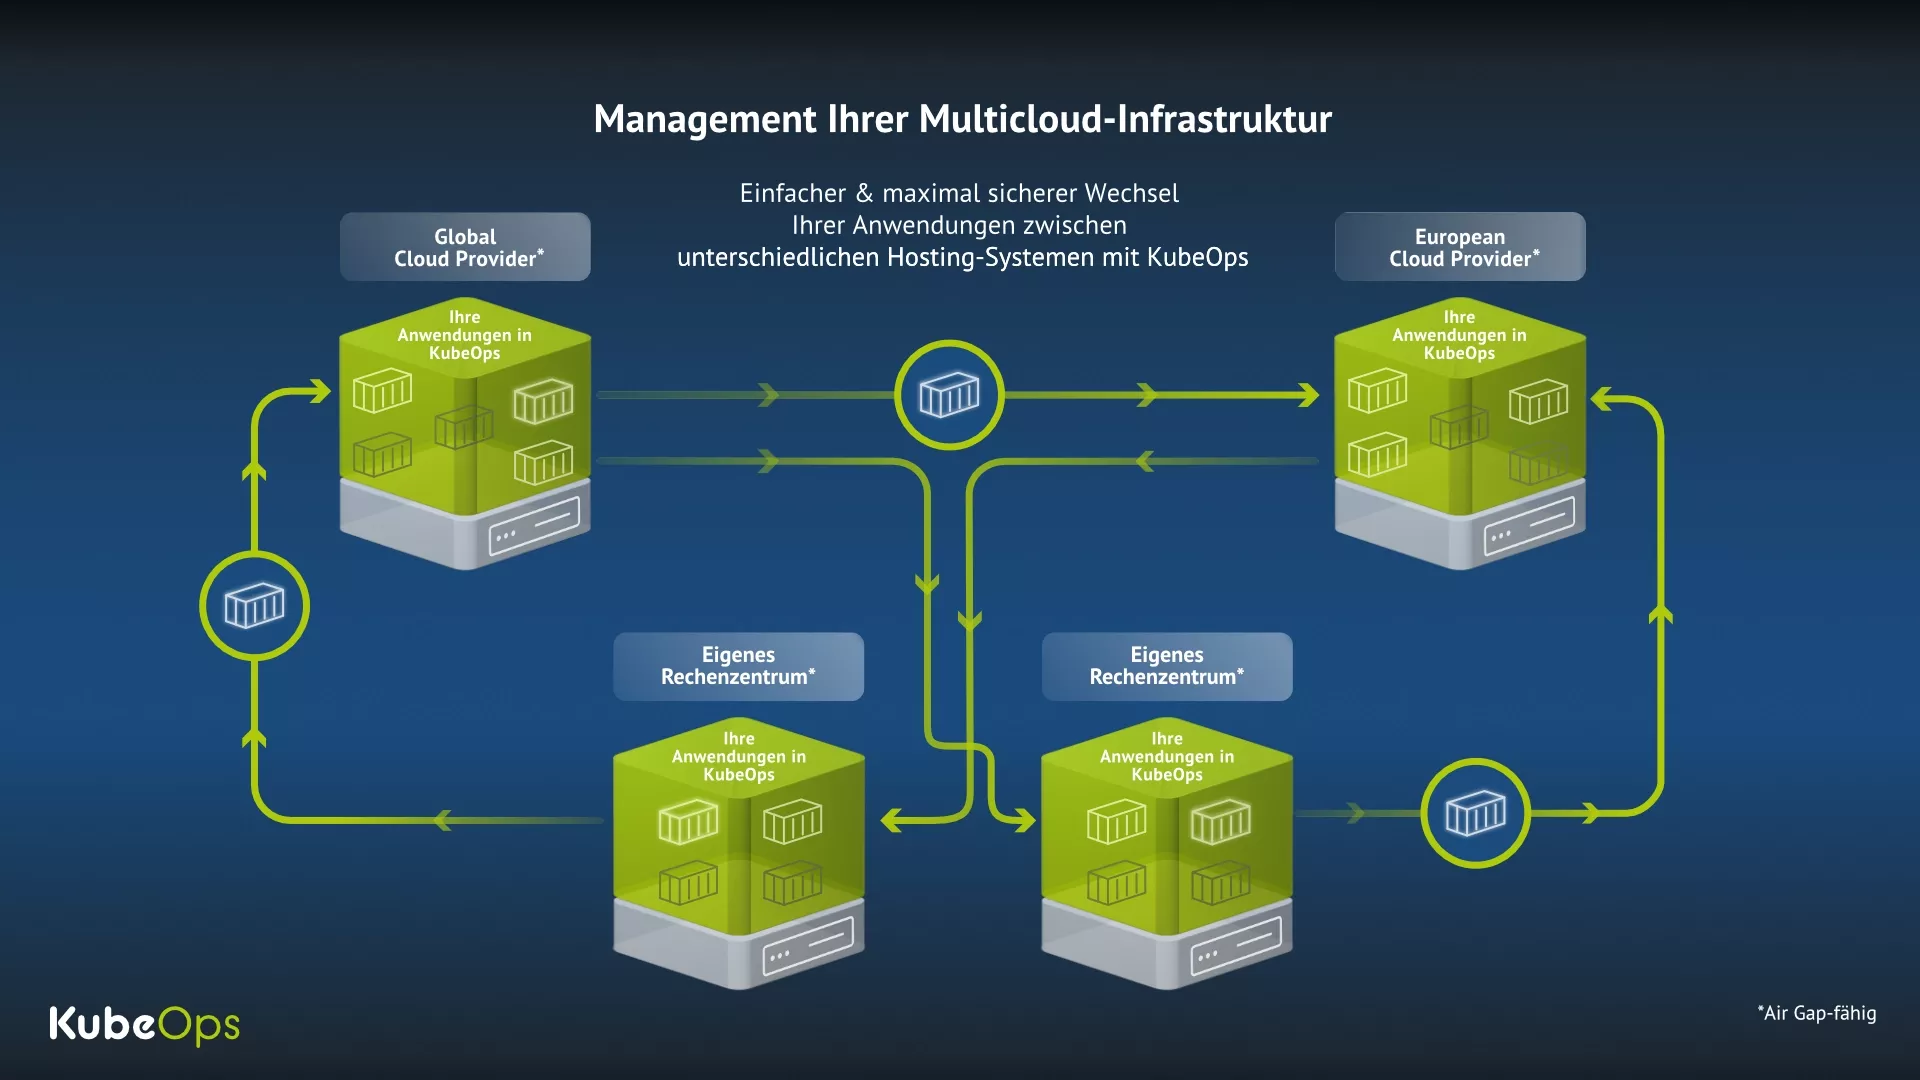The height and width of the screenshot is (1080, 1920).
Task: Click the text 'Einfacher & maximal sicherer Wechsel'
Action: click(959, 193)
